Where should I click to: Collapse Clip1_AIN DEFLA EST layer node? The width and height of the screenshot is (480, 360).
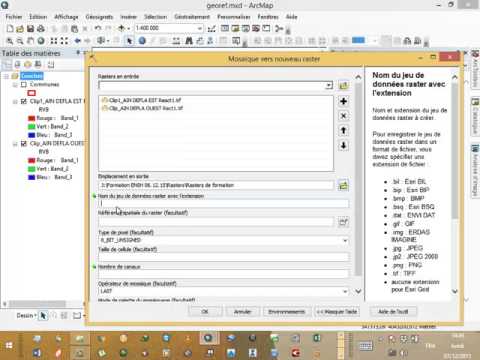(x=15, y=101)
